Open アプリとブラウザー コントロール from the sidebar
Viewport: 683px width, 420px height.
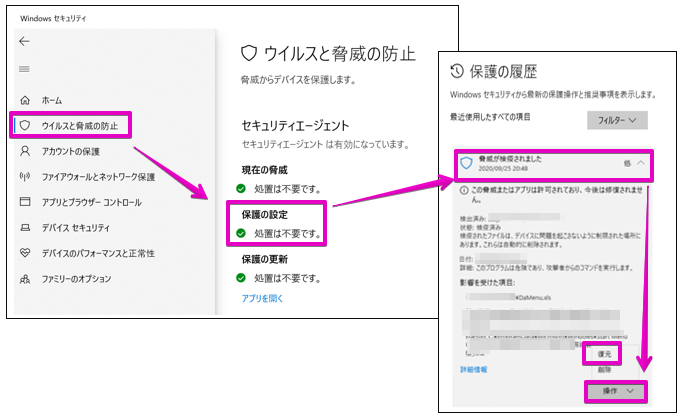(x=91, y=202)
